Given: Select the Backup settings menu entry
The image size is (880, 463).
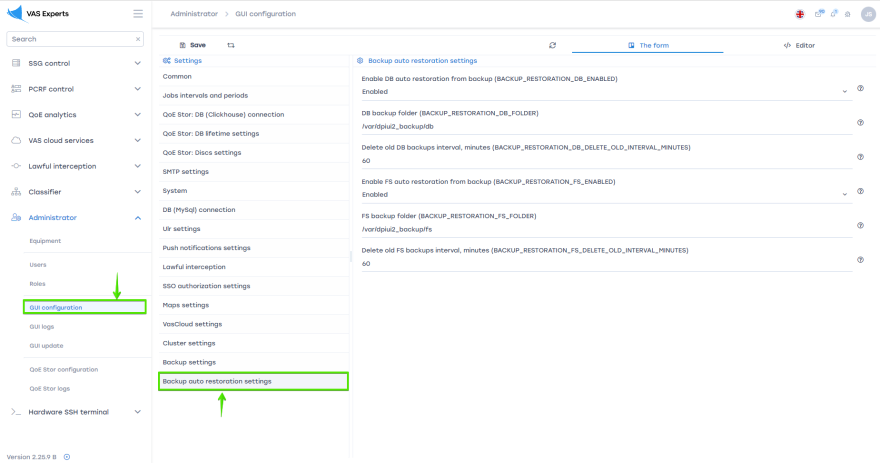Looking at the screenshot, I should [x=189, y=362].
